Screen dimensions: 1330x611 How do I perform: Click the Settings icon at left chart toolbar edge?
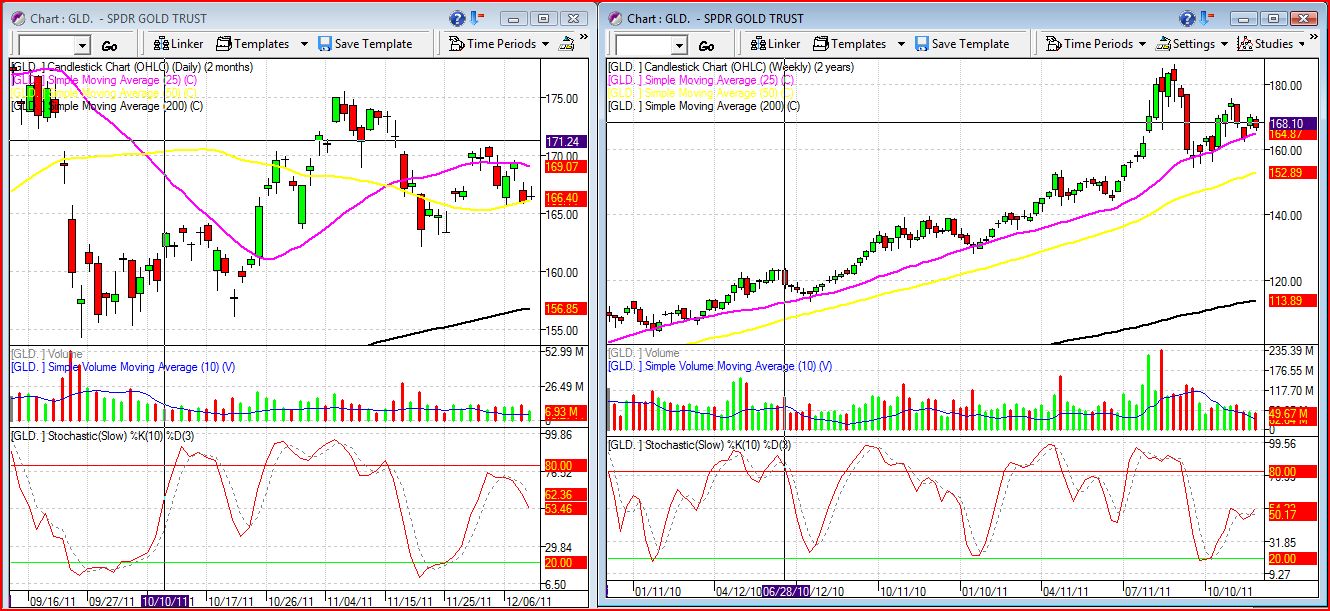(x=567, y=44)
